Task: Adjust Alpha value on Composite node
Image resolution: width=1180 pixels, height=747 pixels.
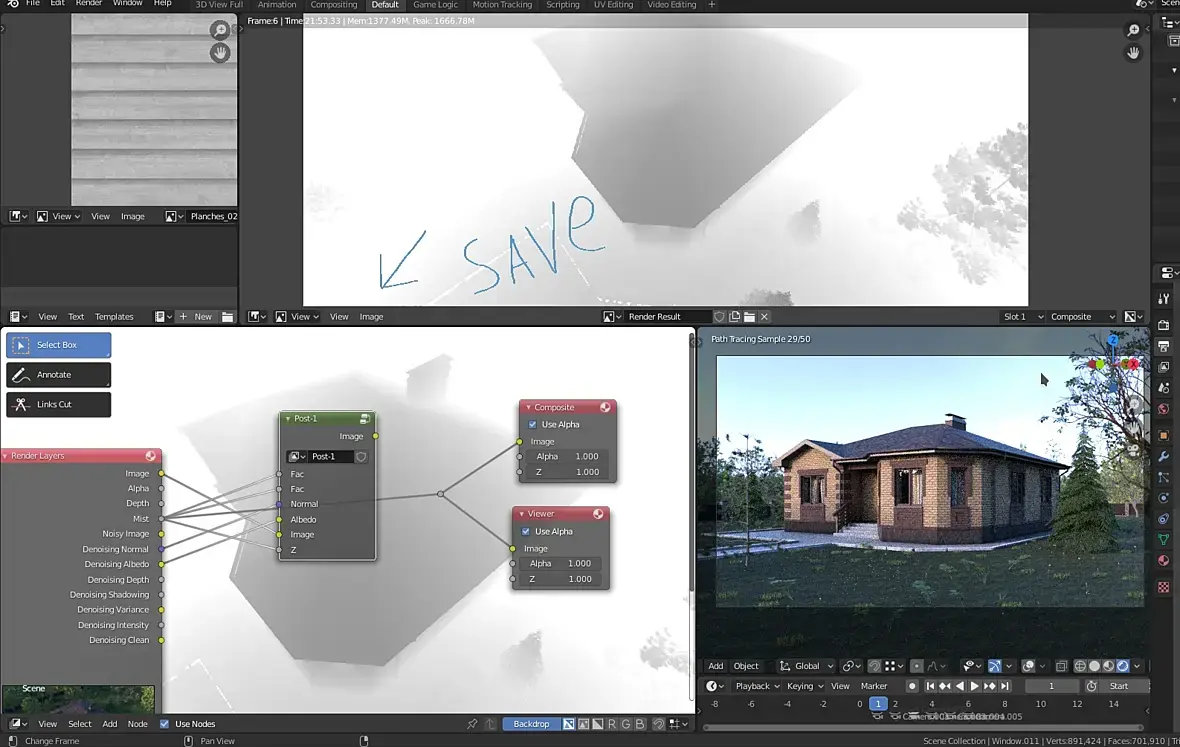Action: tap(567, 457)
